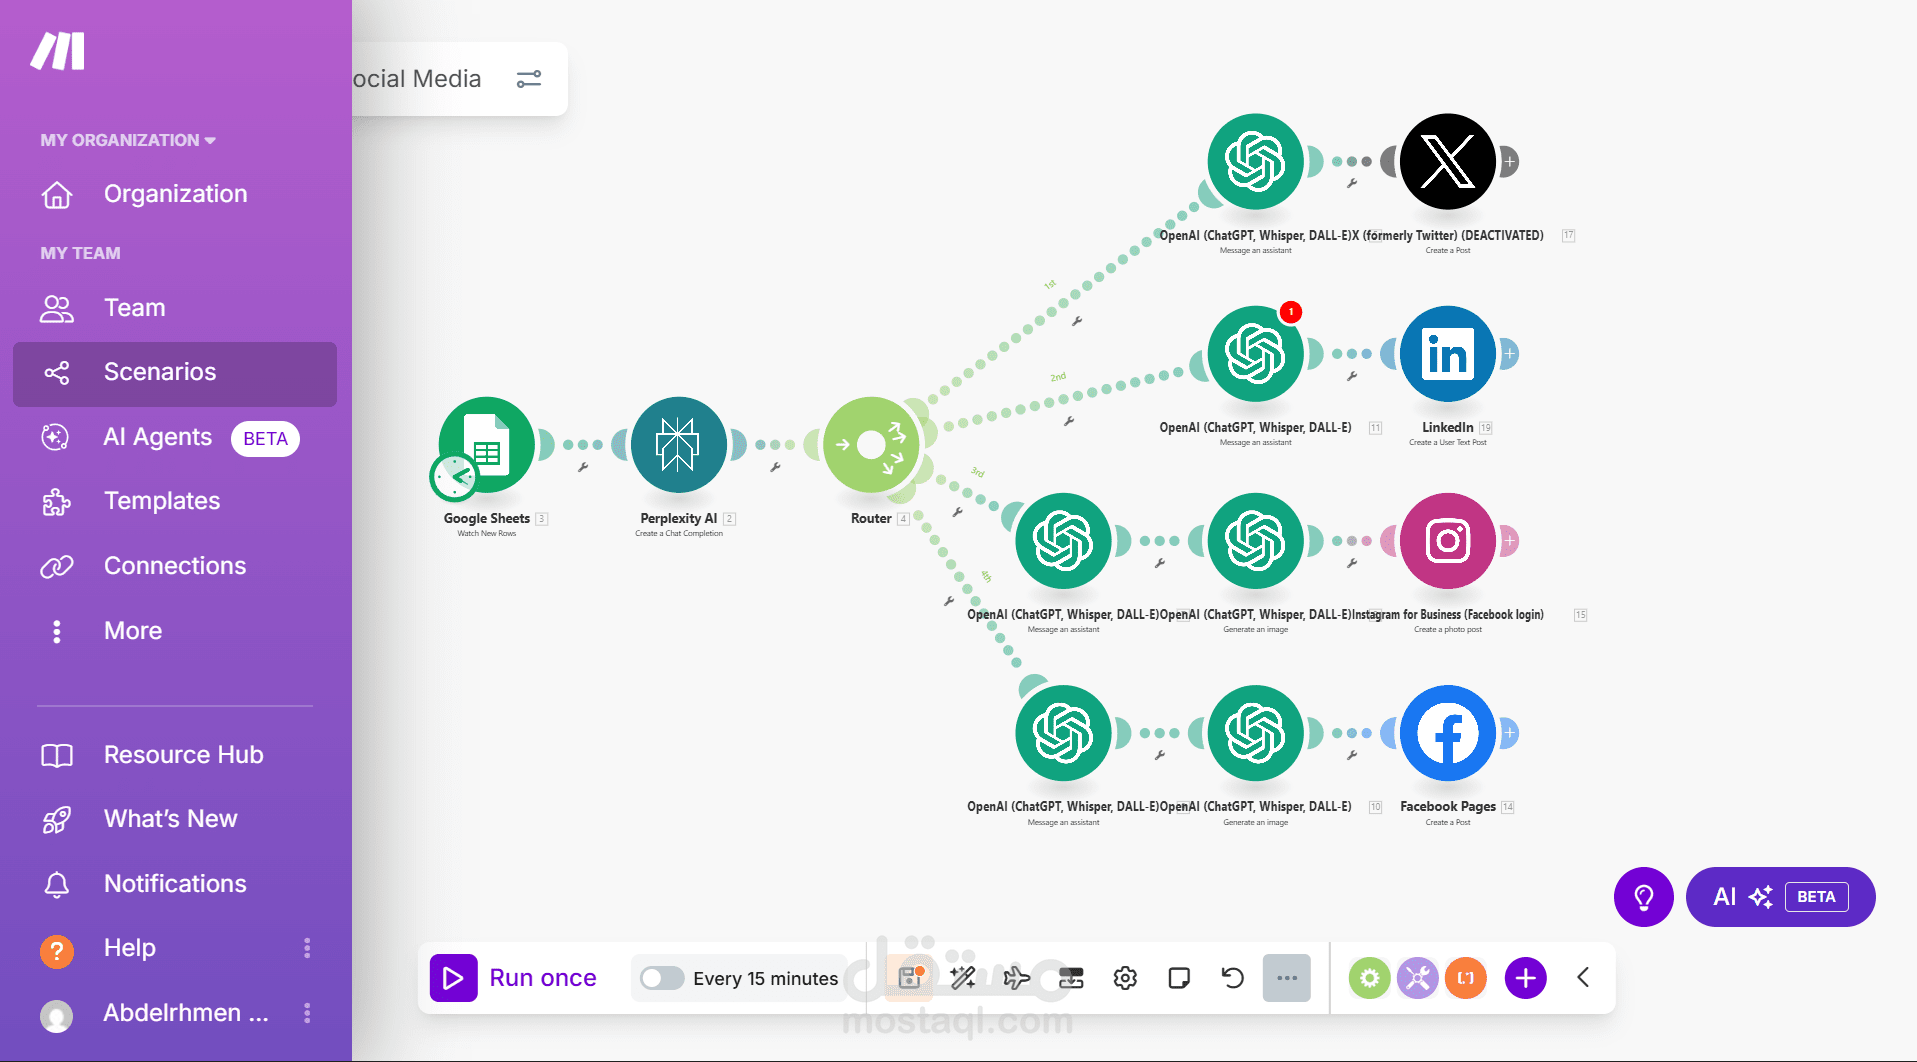The width and height of the screenshot is (1917, 1062).
Task: Select the Google Sheets module
Action: (x=487, y=445)
